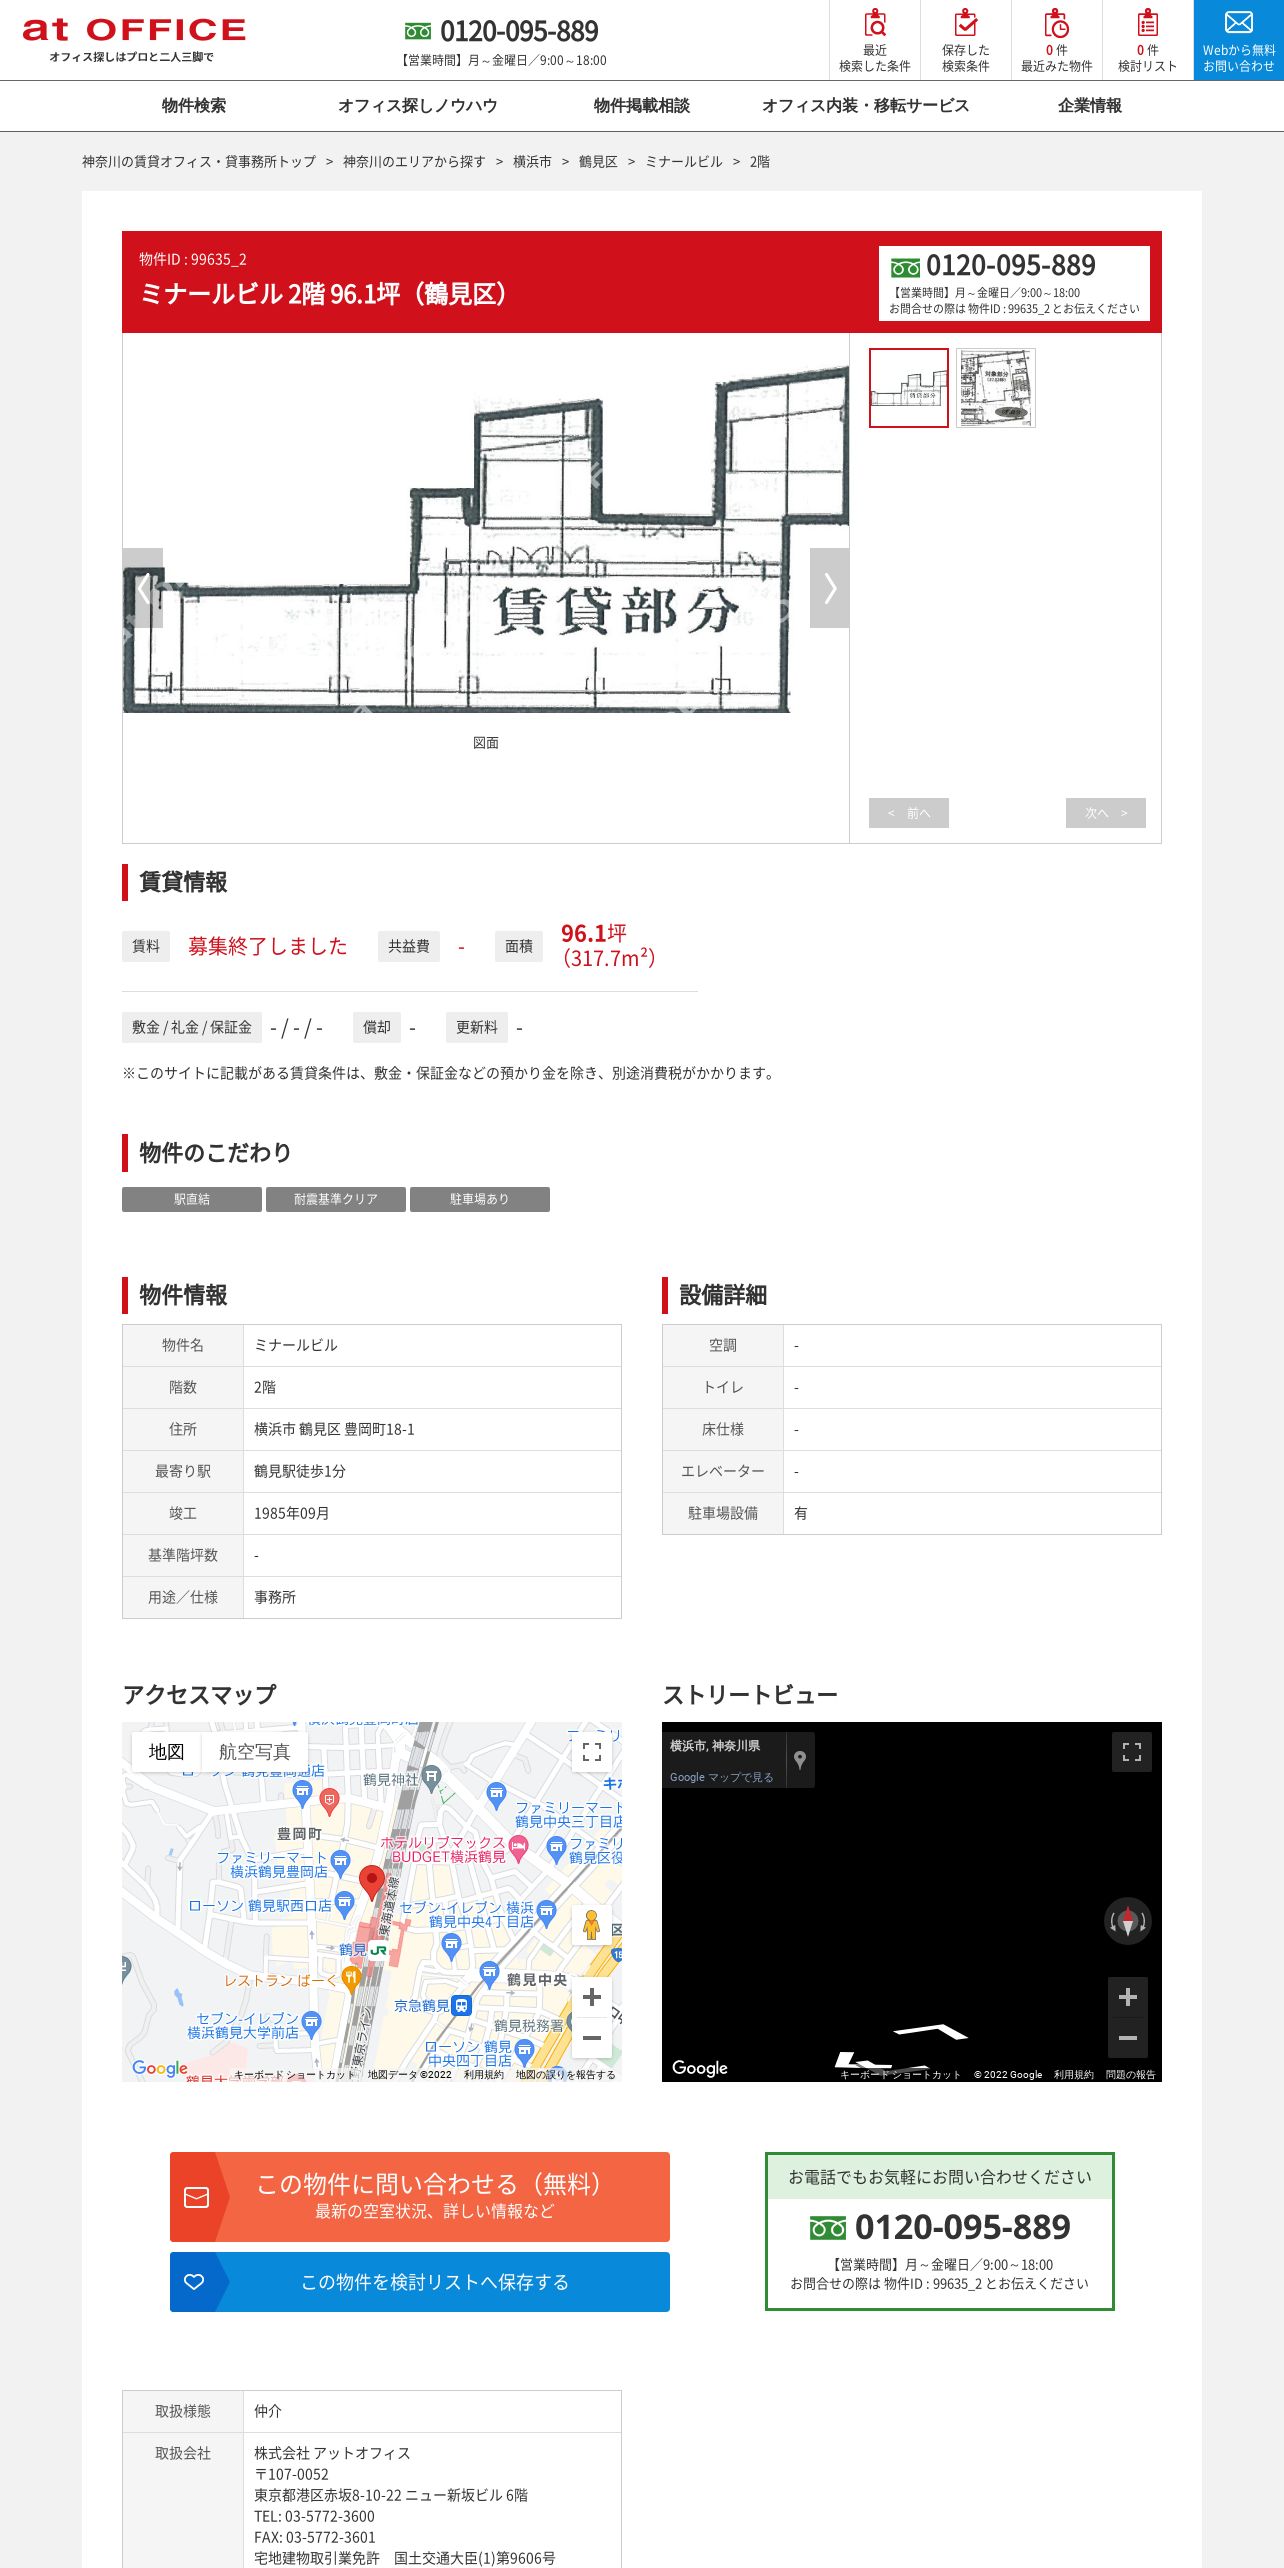1284x2568 pixels.
Task: Show previous floor plan image arrow
Action: (143, 588)
